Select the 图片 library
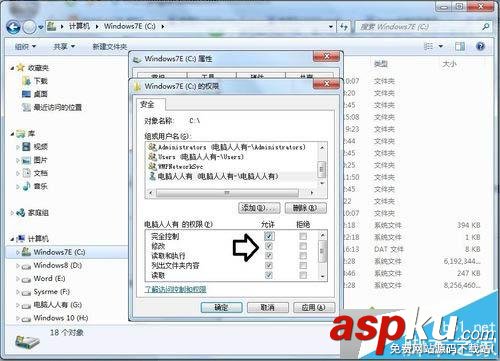Screen dimensions: 500x361 click(x=35, y=160)
